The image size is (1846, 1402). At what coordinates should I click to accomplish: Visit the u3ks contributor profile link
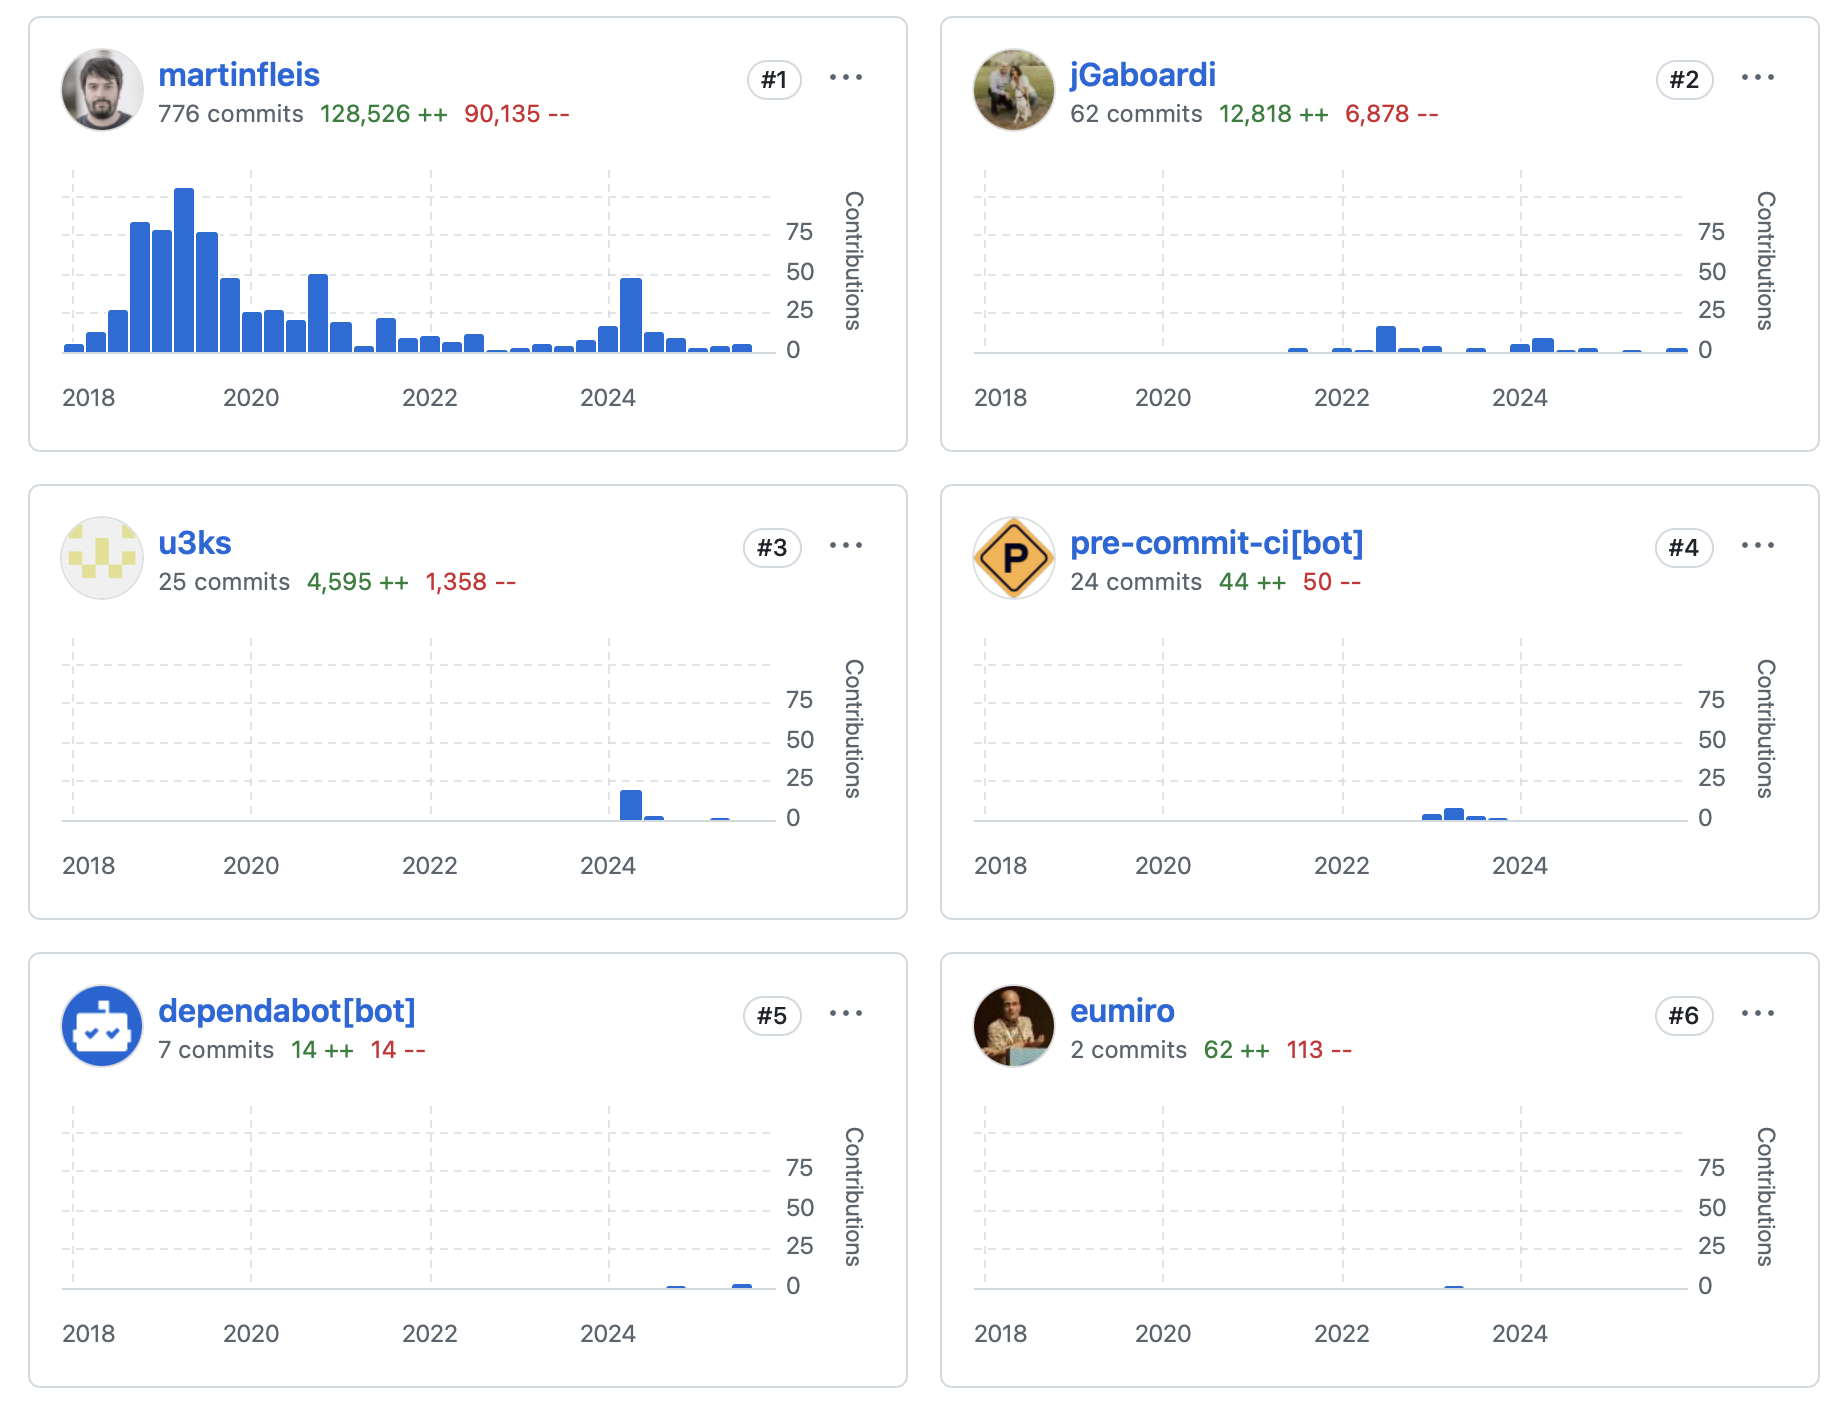tap(195, 543)
